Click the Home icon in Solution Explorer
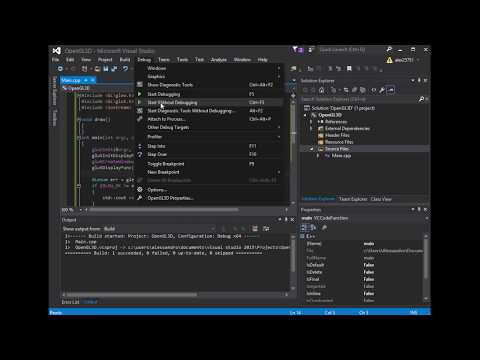 point(321,90)
